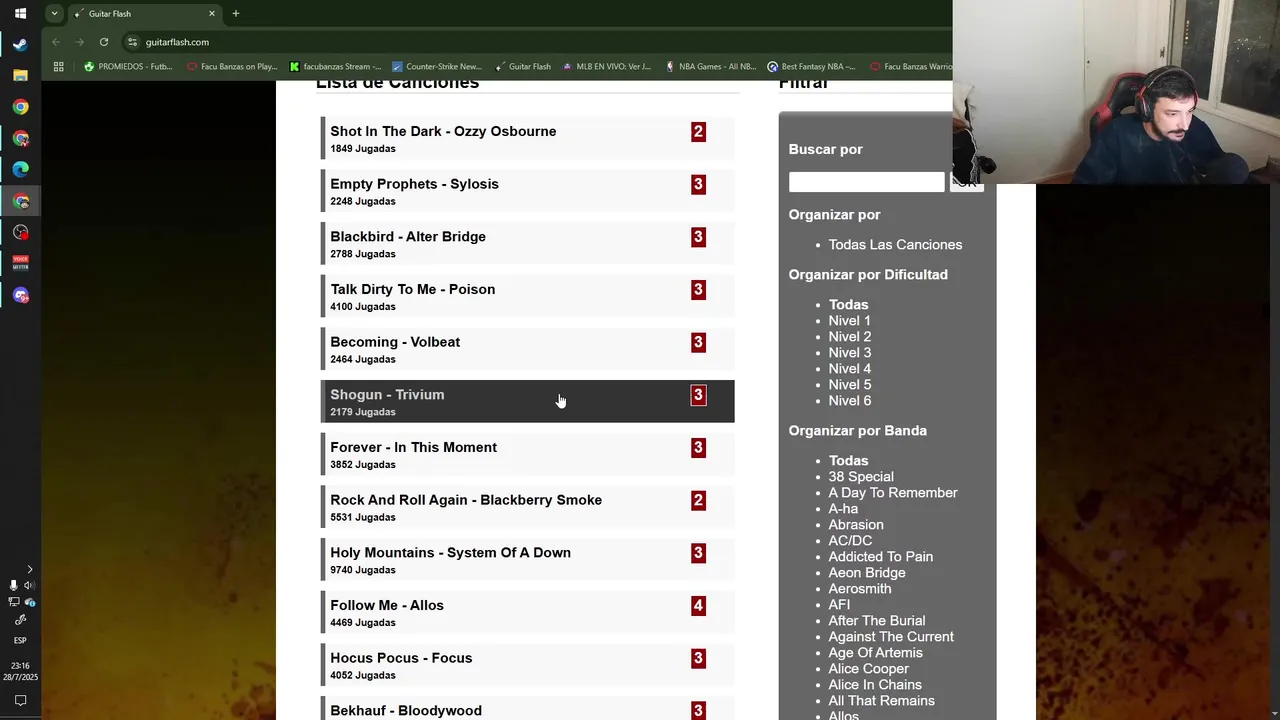Select Blackbird - Alter Bridge song
This screenshot has height=720, width=1280.
[527, 244]
